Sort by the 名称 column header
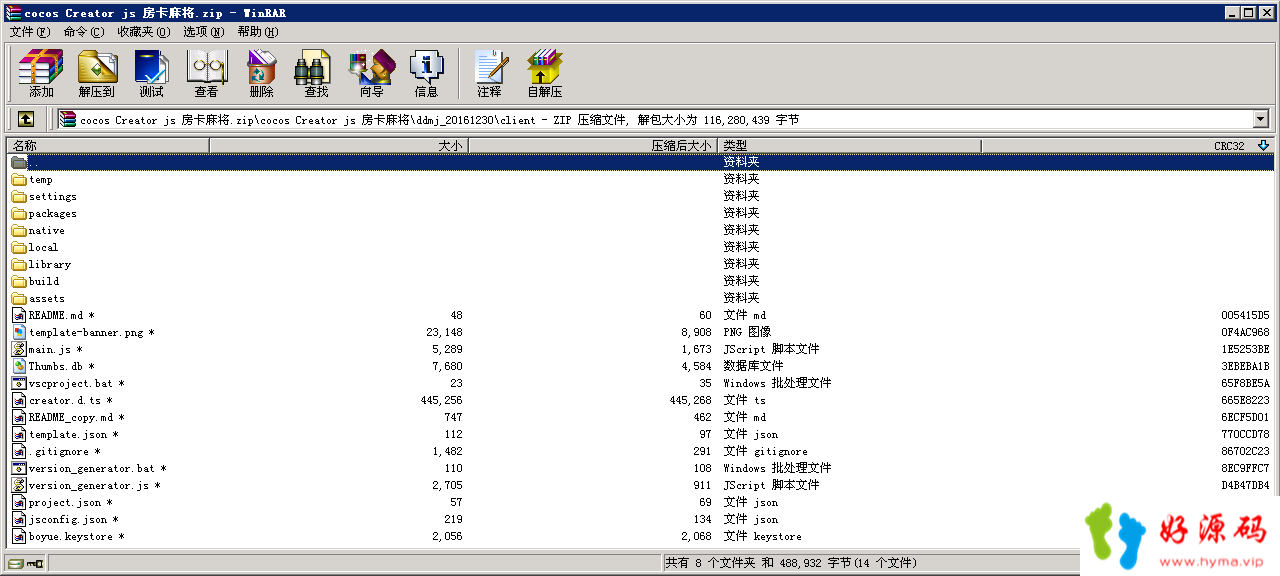The image size is (1280, 576). tap(107, 146)
